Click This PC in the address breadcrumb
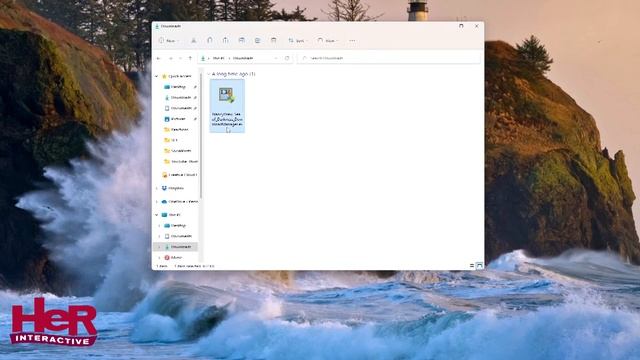The width and height of the screenshot is (640, 360). (x=219, y=58)
